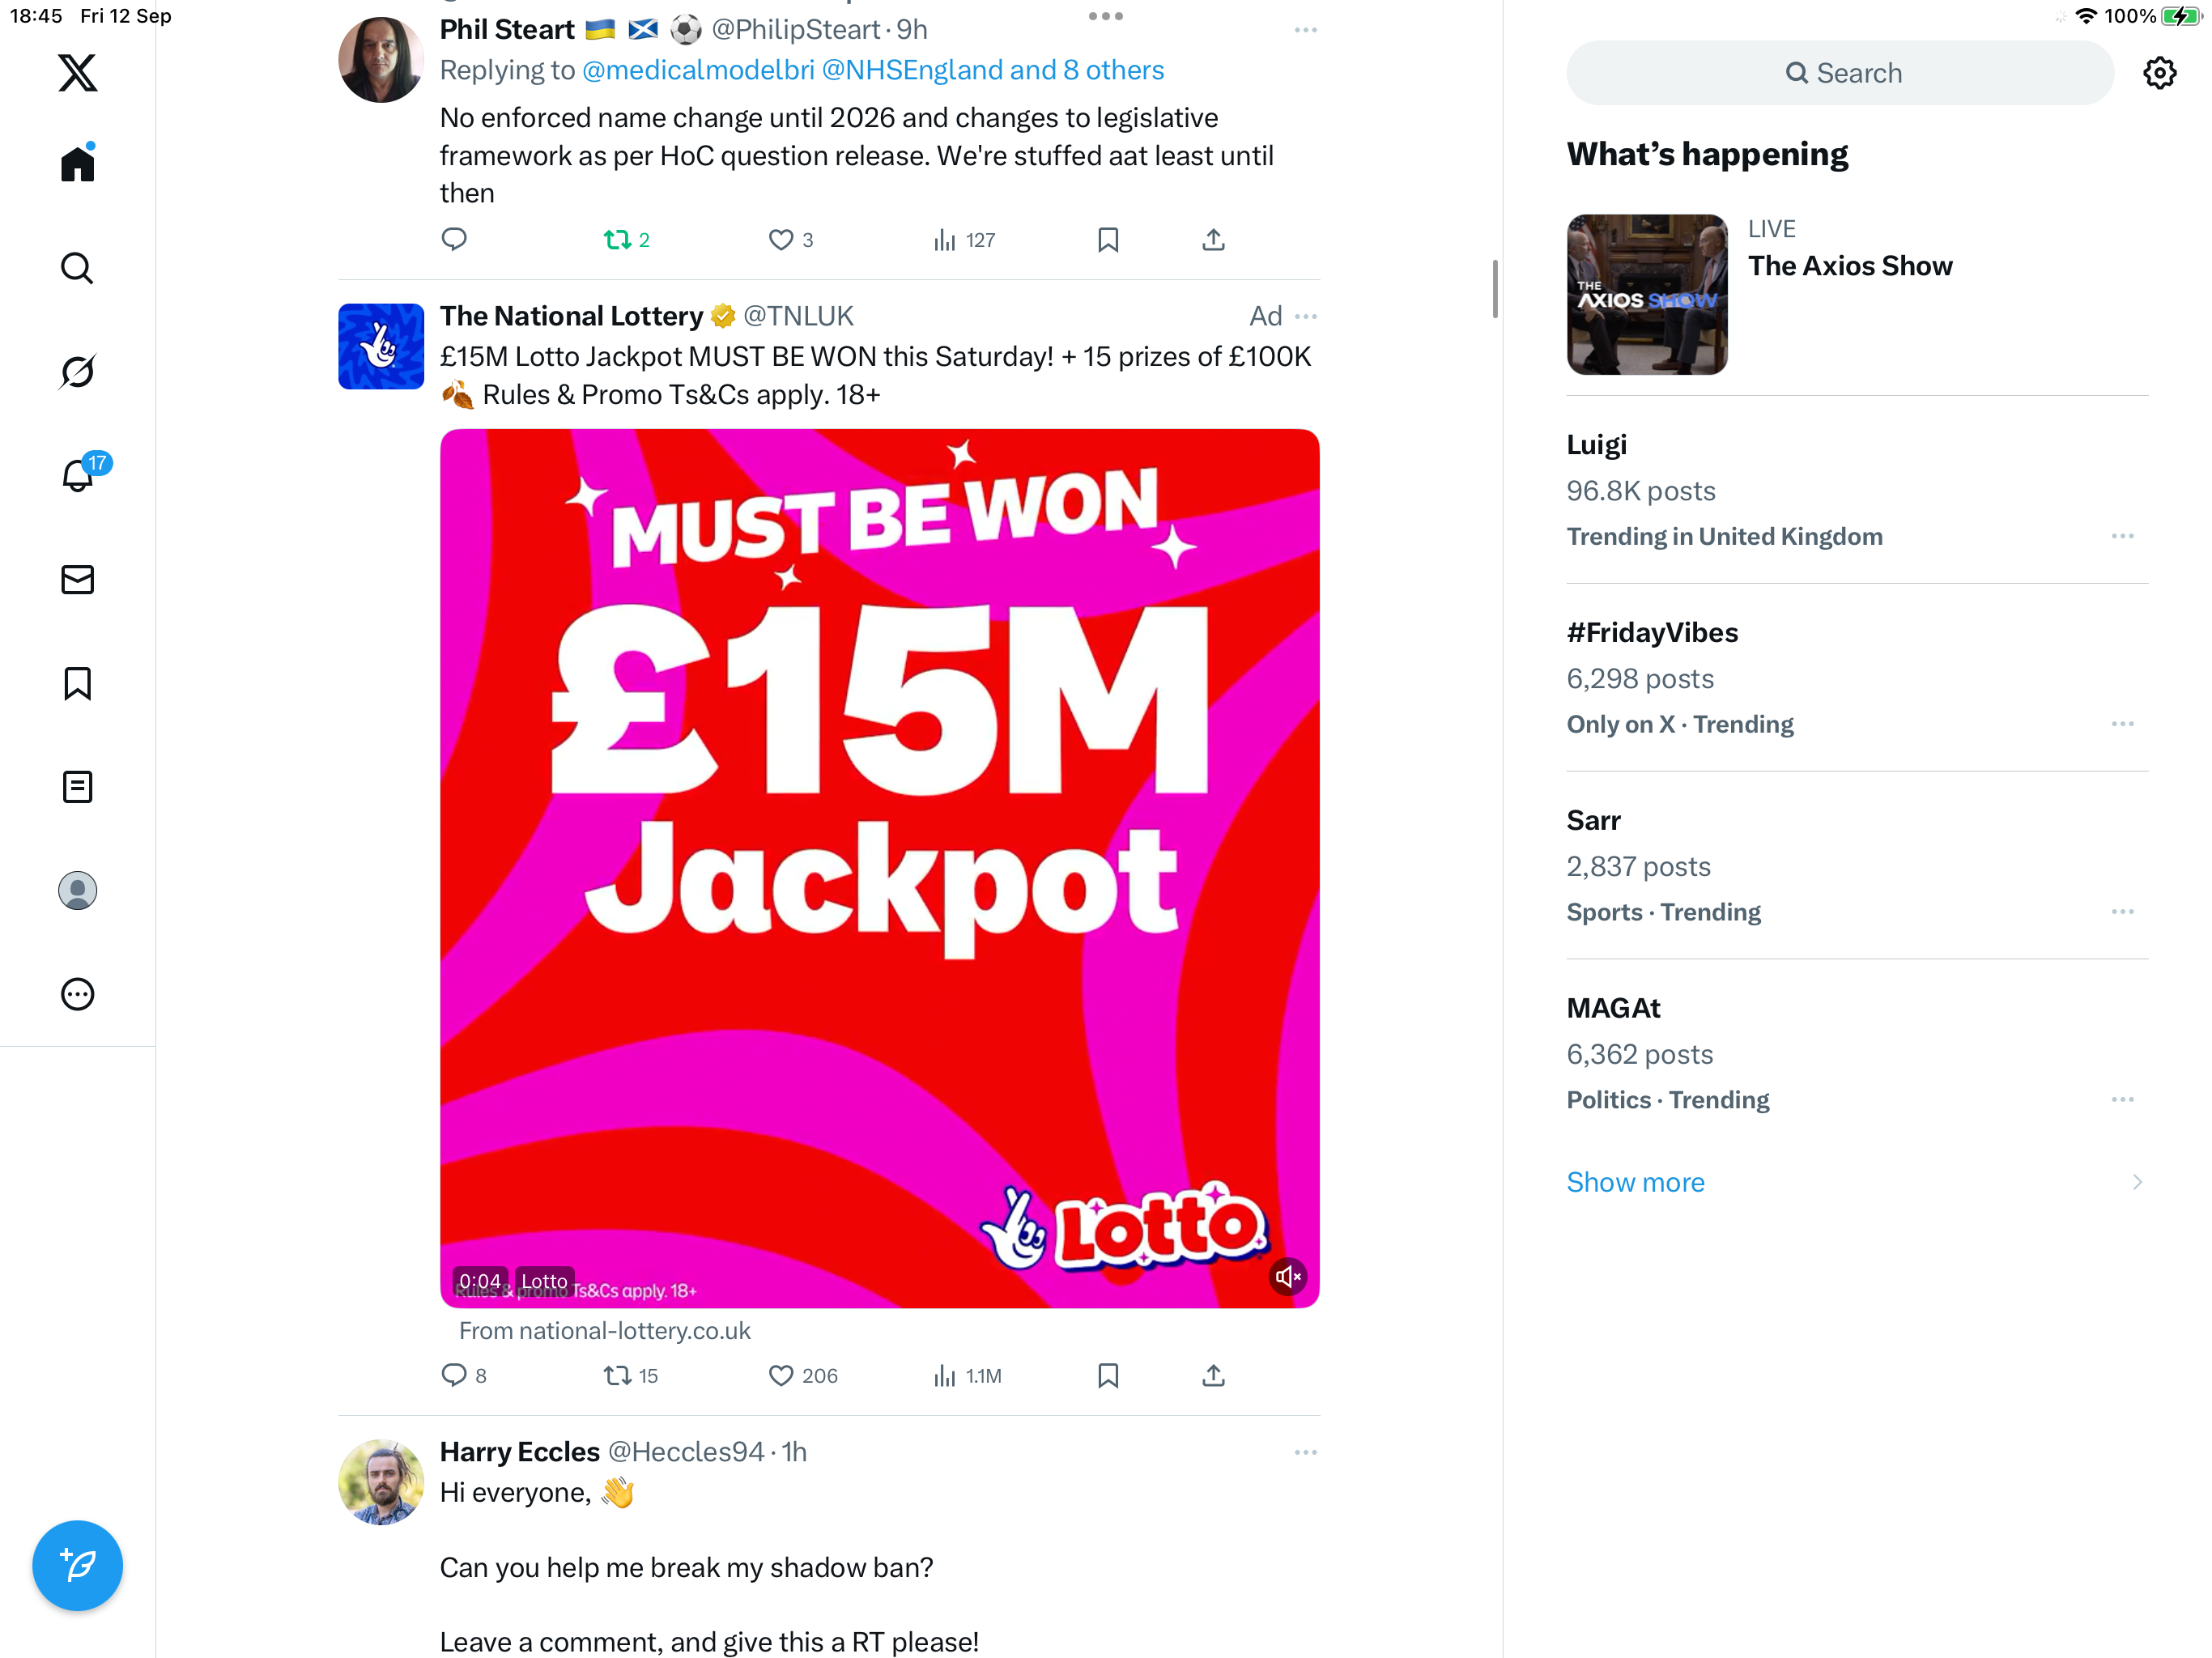The width and height of the screenshot is (2212, 1658).
Task: Tap the compose post button
Action: point(77,1565)
